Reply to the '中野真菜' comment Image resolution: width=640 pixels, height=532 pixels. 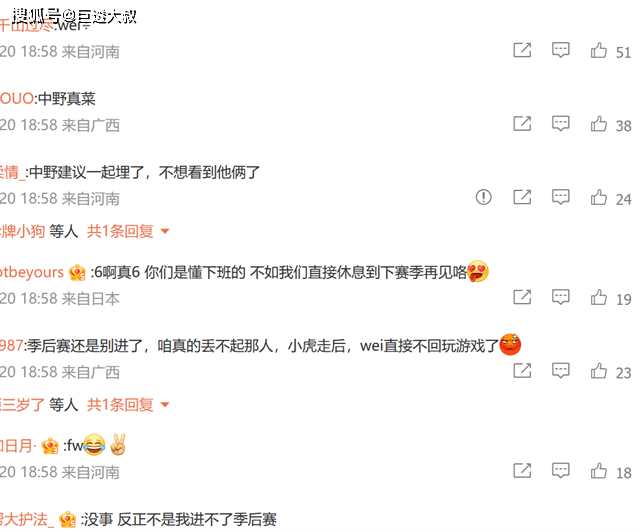[x=561, y=124]
